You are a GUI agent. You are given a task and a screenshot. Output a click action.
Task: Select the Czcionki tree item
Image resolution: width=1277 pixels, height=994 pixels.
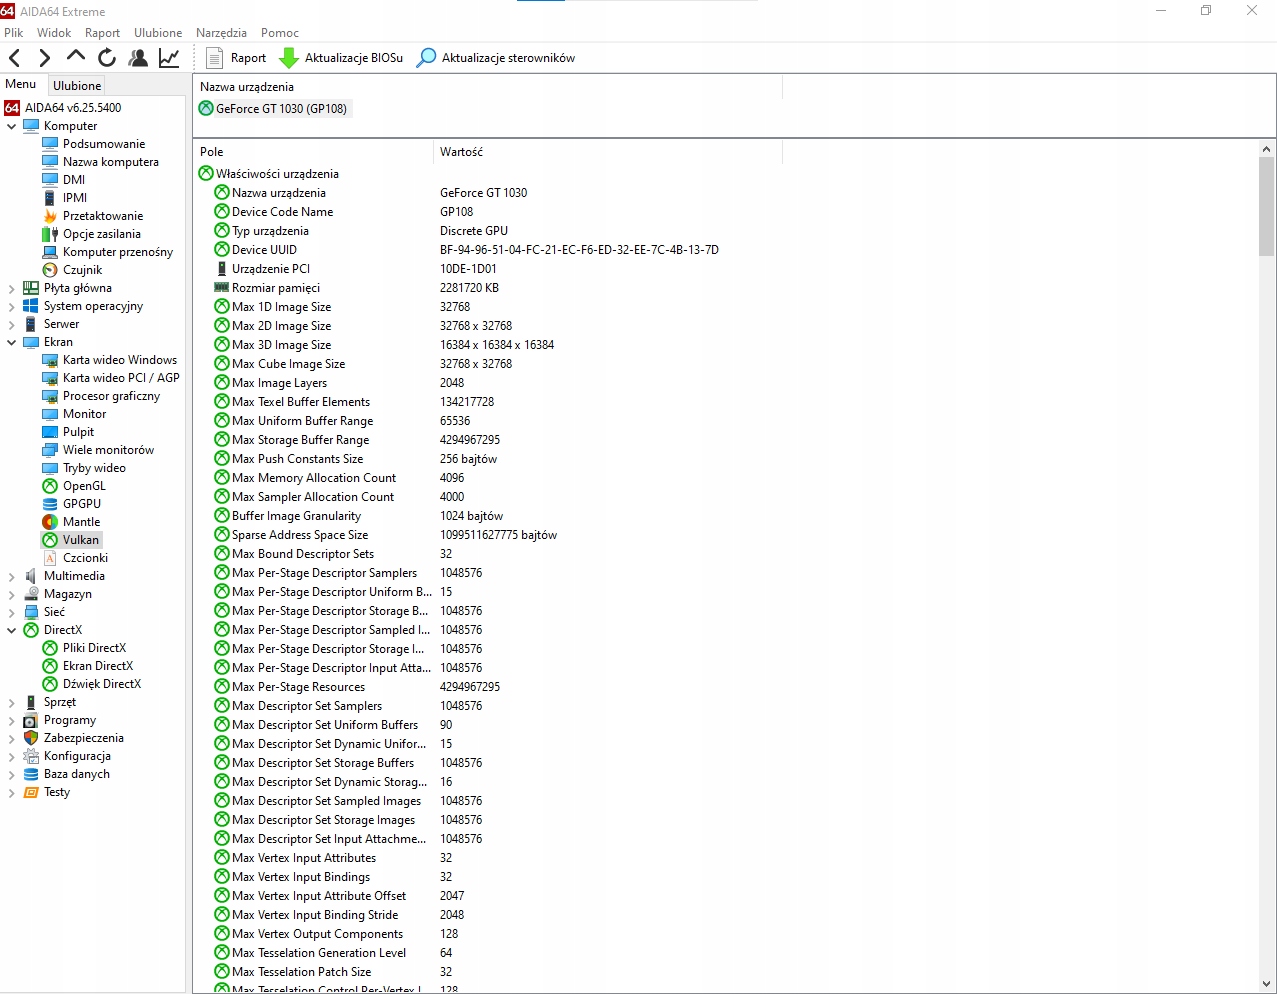[x=75, y=558]
